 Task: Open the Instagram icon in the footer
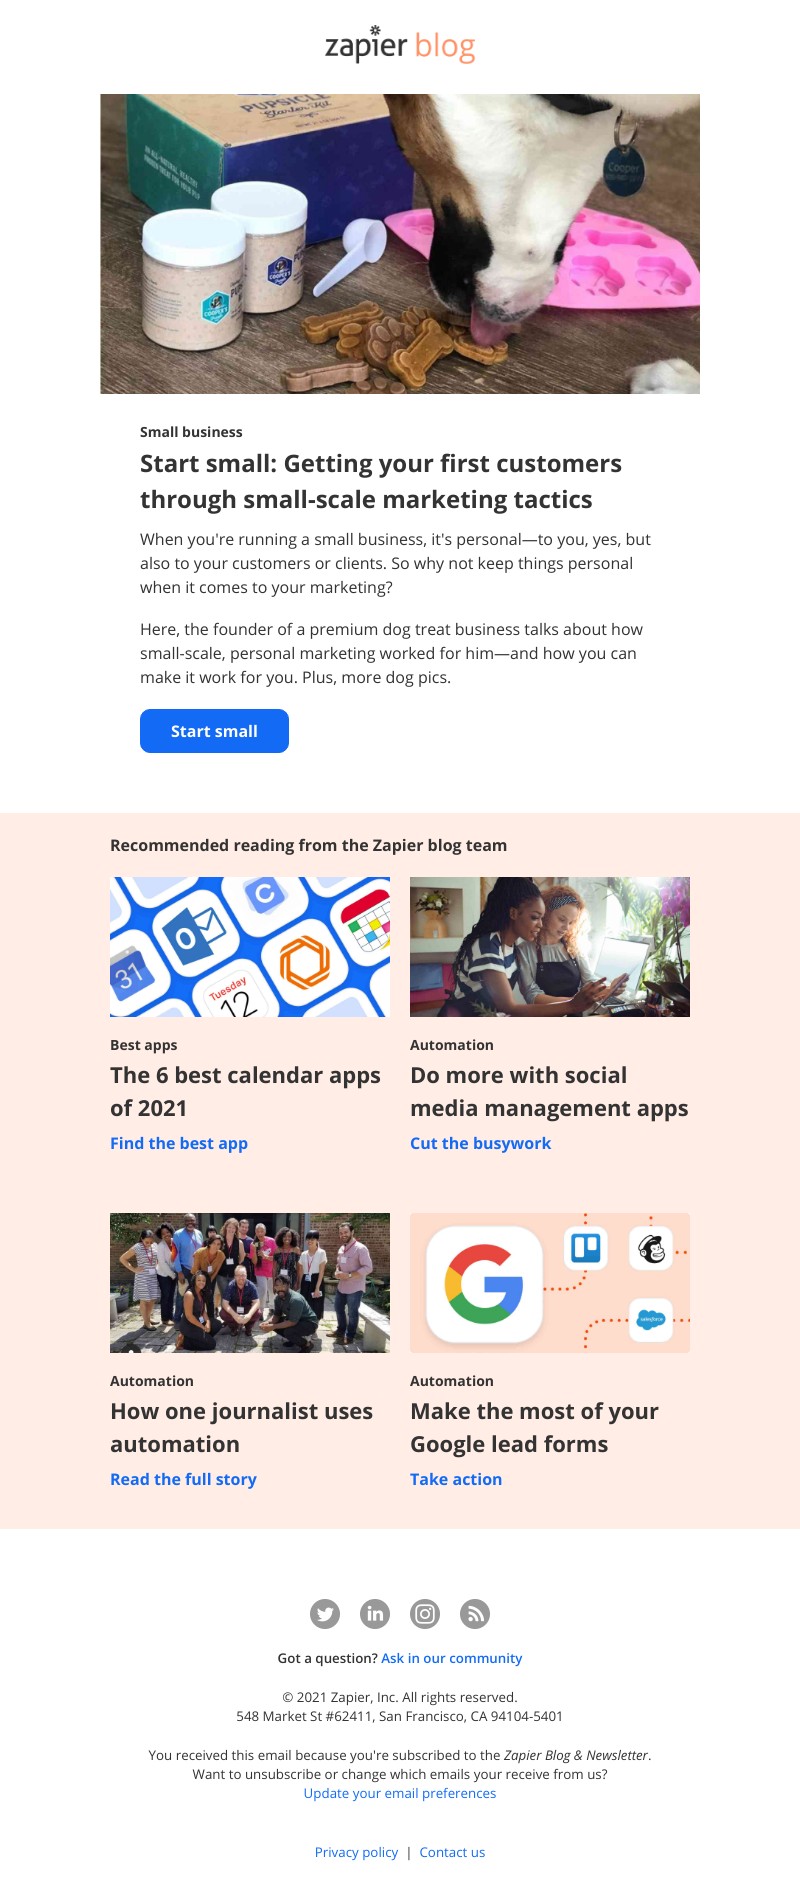point(425,1613)
